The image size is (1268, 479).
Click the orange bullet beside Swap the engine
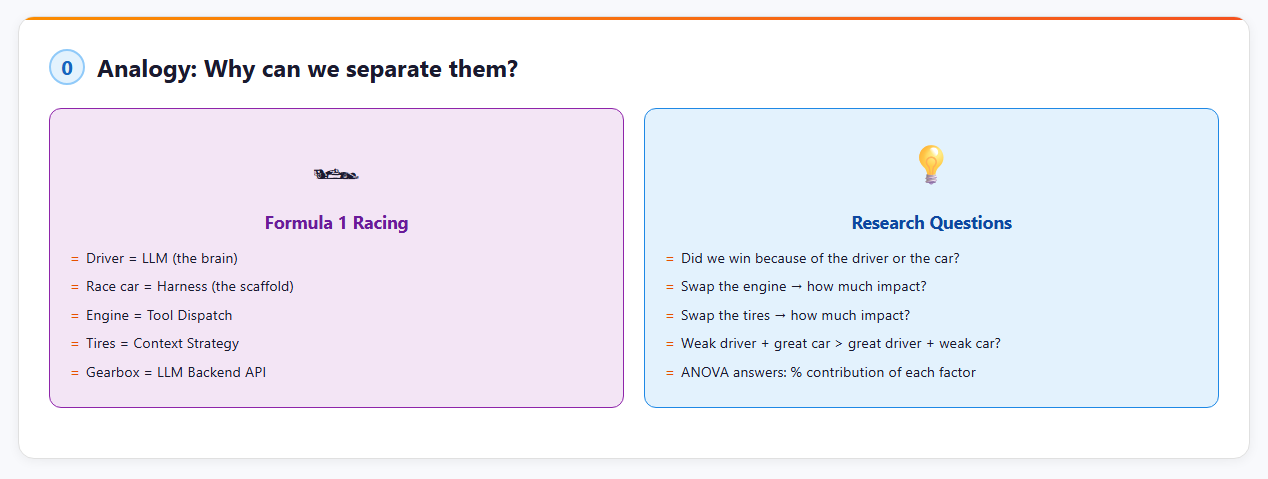[669, 287]
